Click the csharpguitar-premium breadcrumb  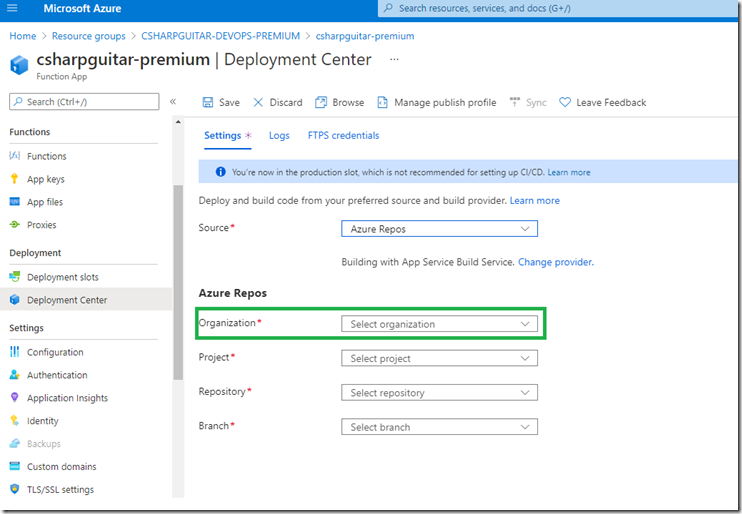tap(365, 36)
